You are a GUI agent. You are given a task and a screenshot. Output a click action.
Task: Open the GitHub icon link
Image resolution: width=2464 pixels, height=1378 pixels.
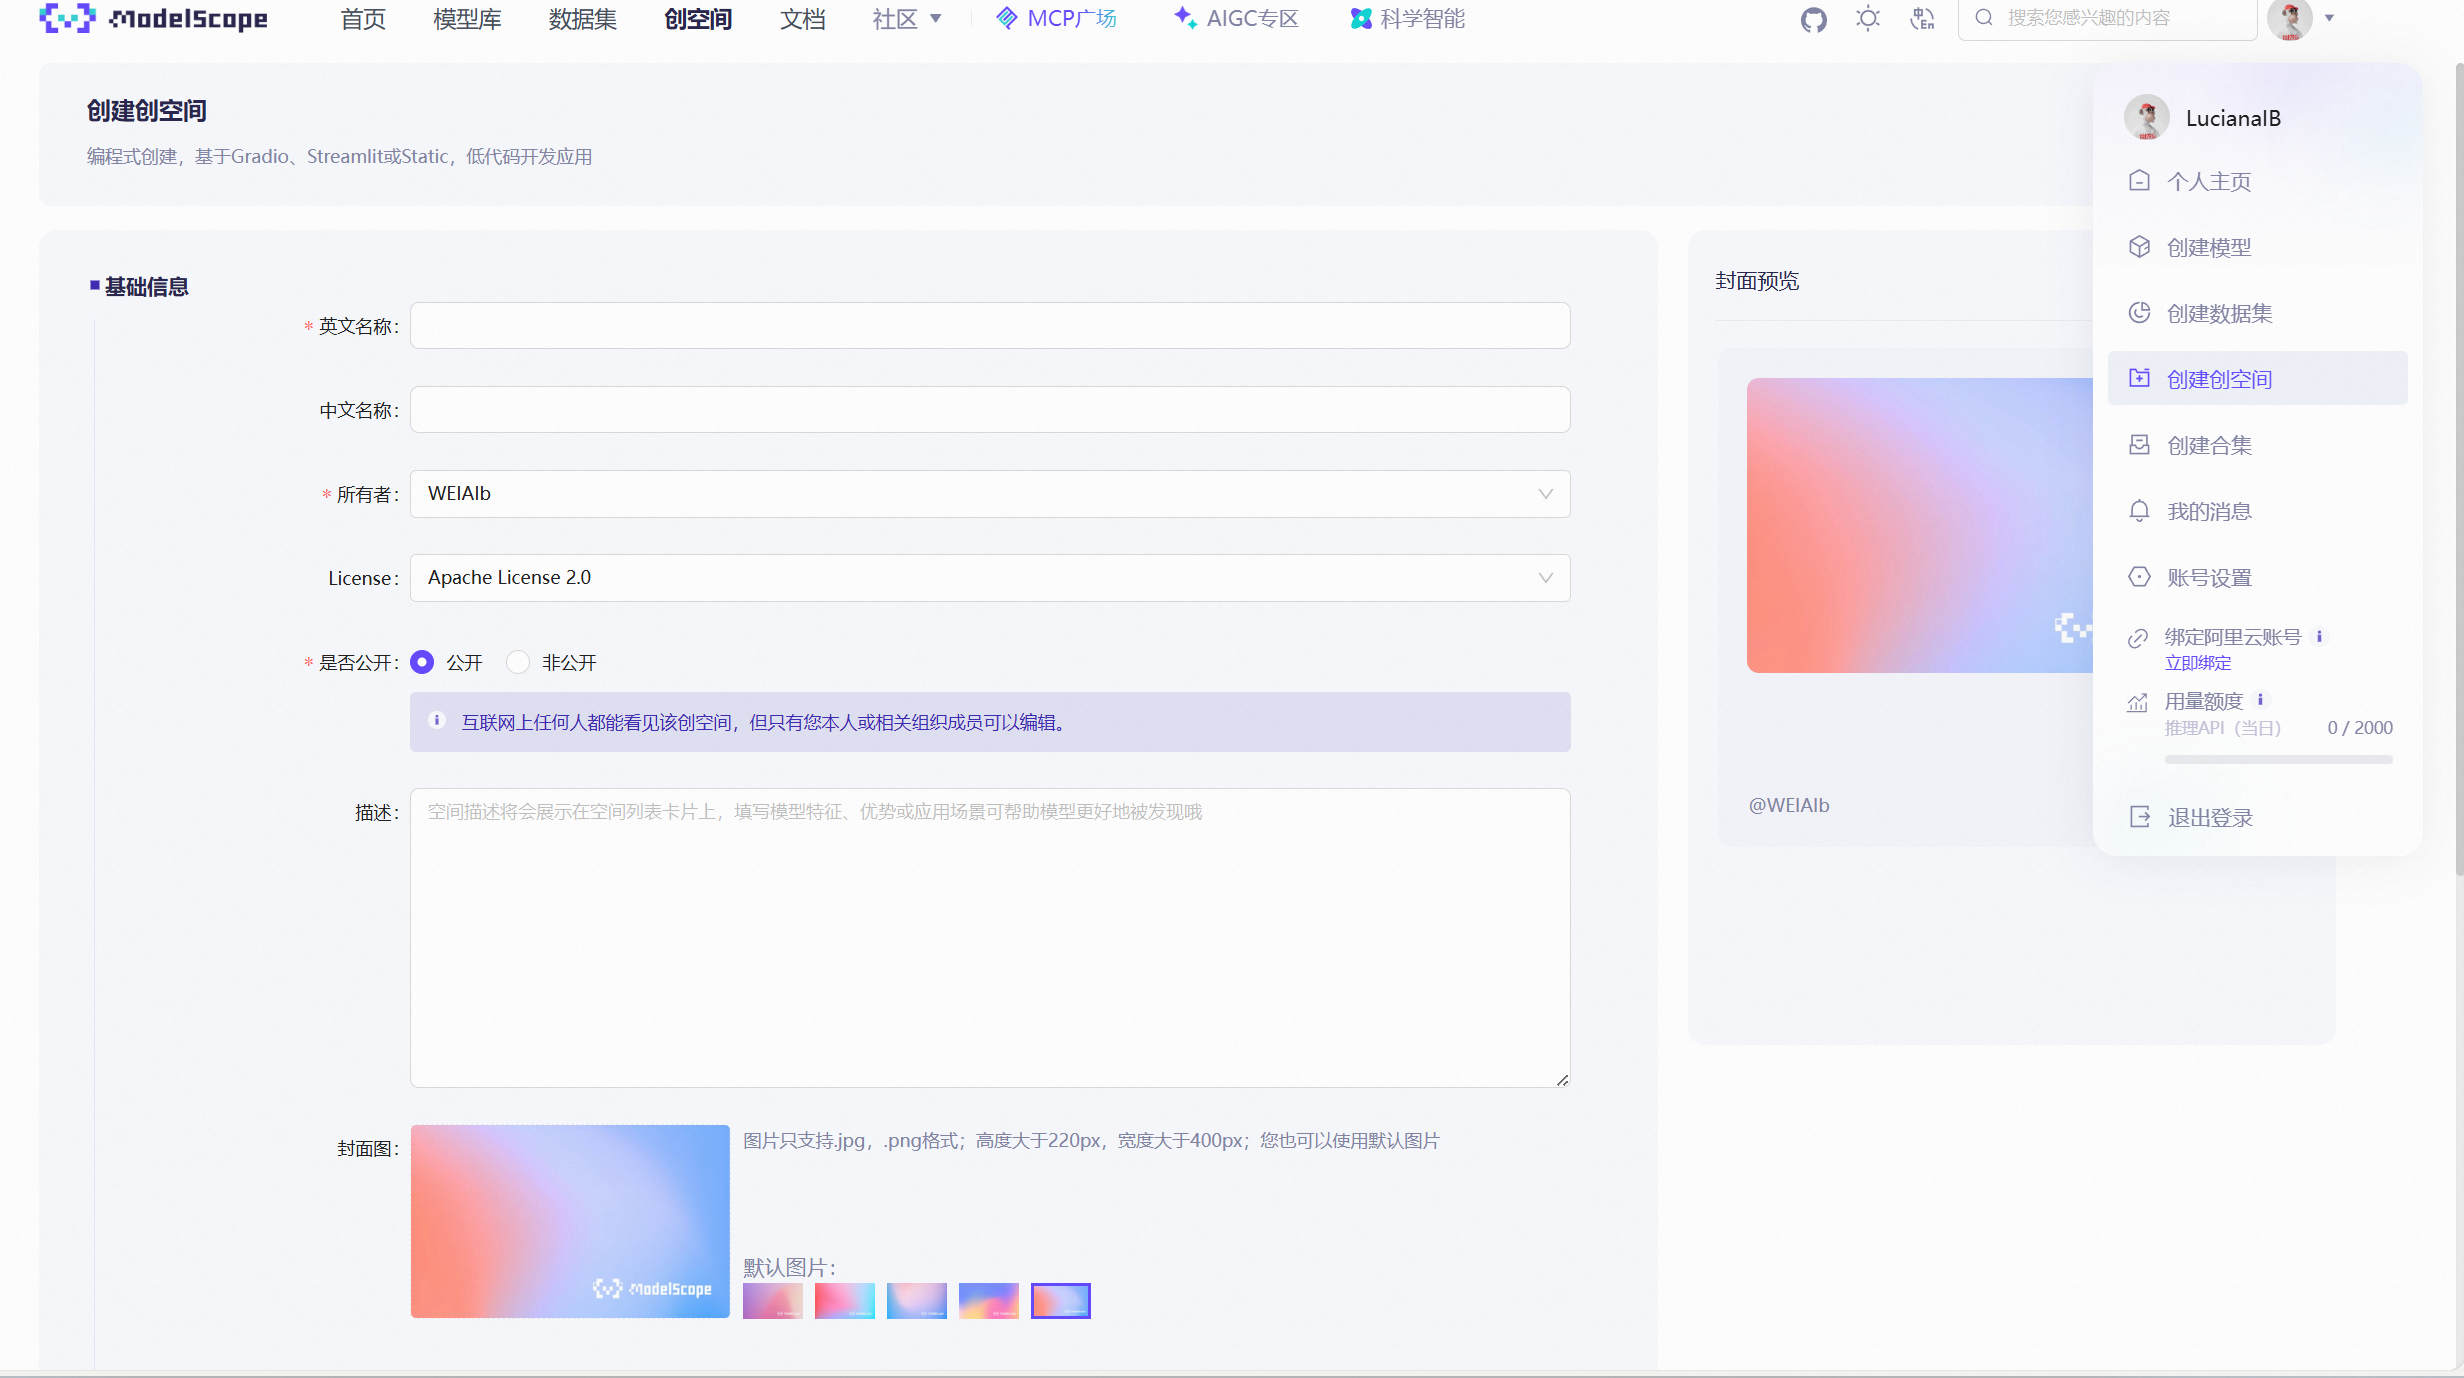(x=1813, y=19)
